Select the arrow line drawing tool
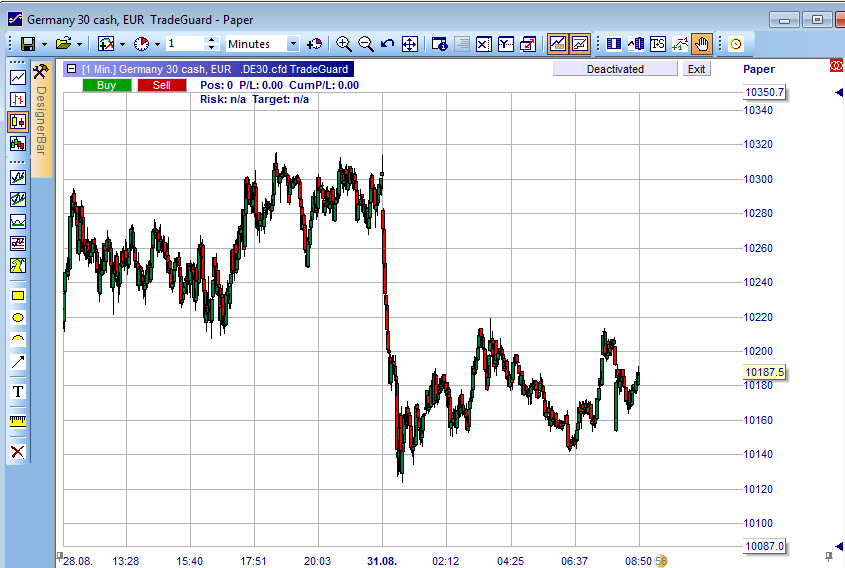The height and width of the screenshot is (568, 845). click(x=18, y=362)
